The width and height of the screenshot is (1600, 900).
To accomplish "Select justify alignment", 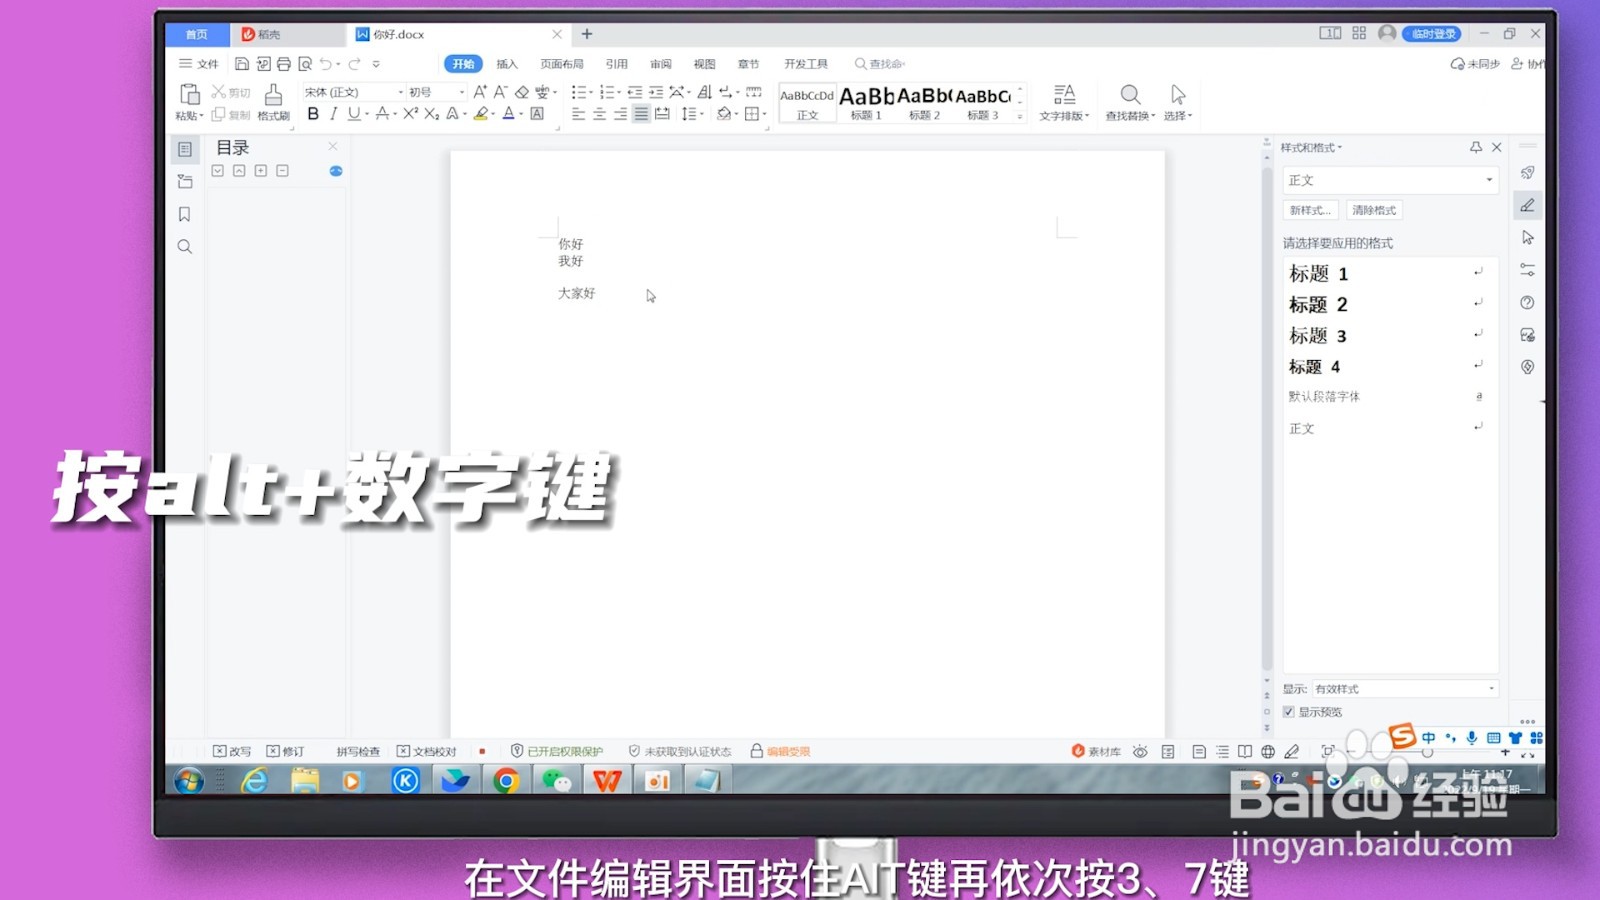I will point(641,114).
